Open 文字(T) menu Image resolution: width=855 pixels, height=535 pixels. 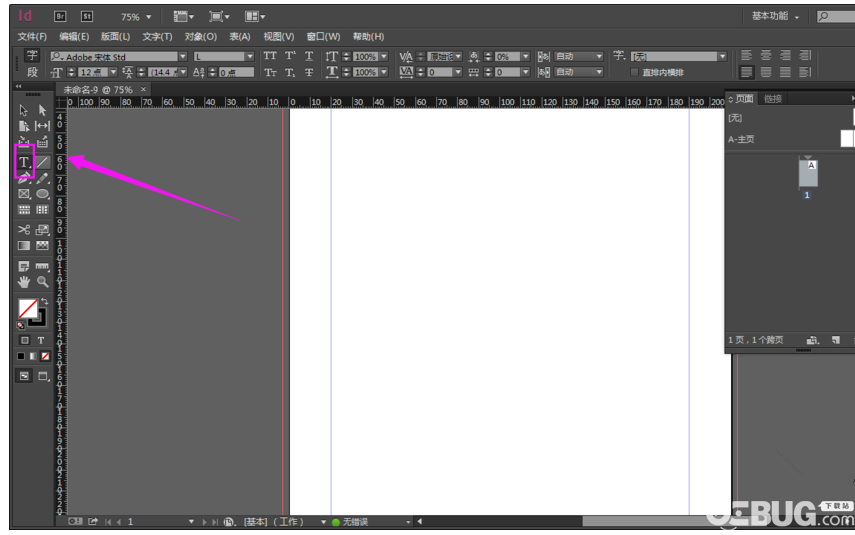pyautogui.click(x=157, y=37)
